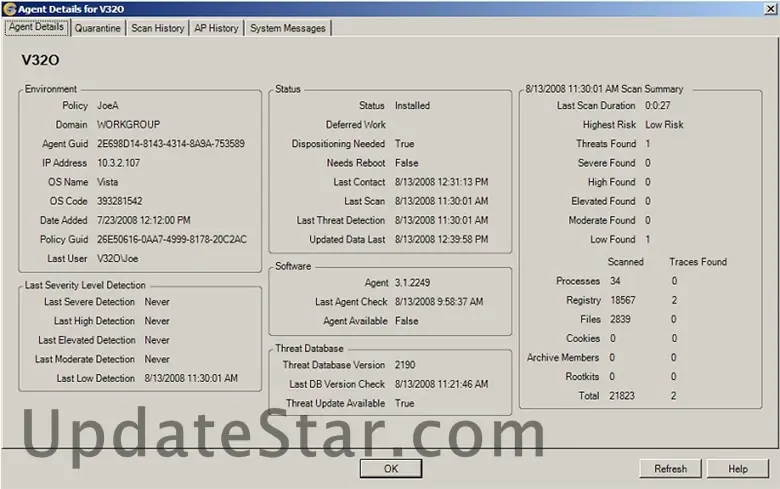Viewport: 780px width, 489px height.
Task: Click the Last User value V320\Joe
Action: point(117,259)
